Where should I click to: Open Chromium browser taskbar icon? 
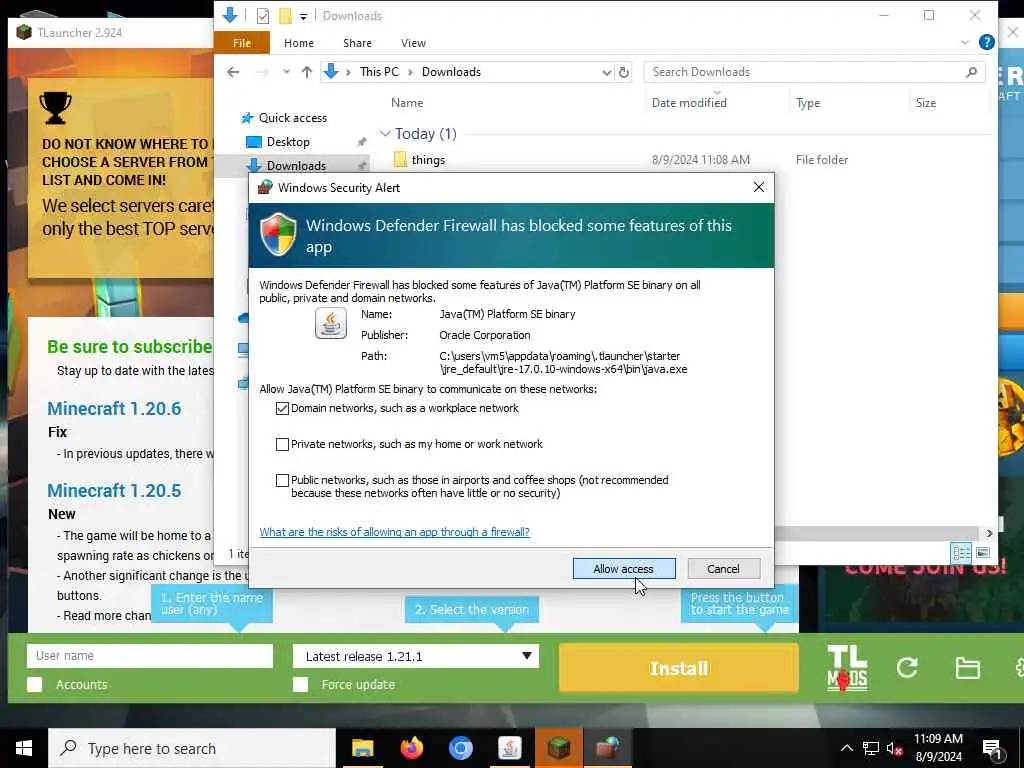click(460, 748)
